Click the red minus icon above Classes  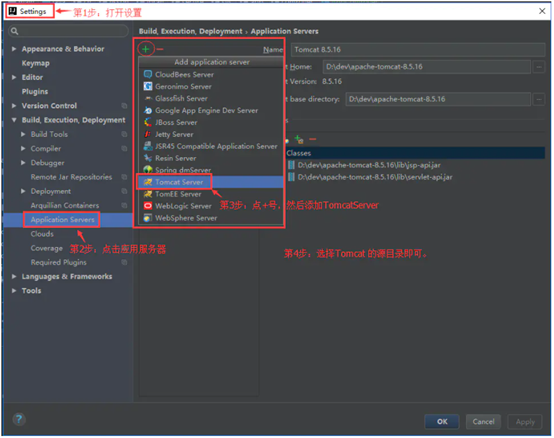point(313,139)
